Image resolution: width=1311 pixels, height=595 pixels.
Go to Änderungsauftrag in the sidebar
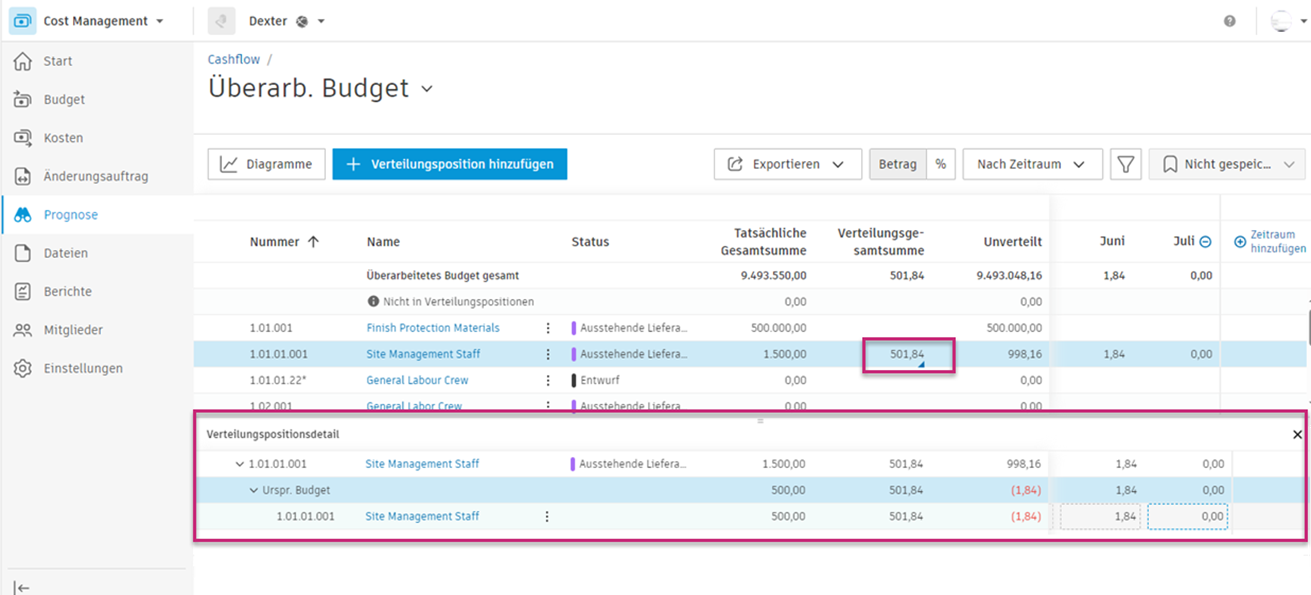coord(95,177)
